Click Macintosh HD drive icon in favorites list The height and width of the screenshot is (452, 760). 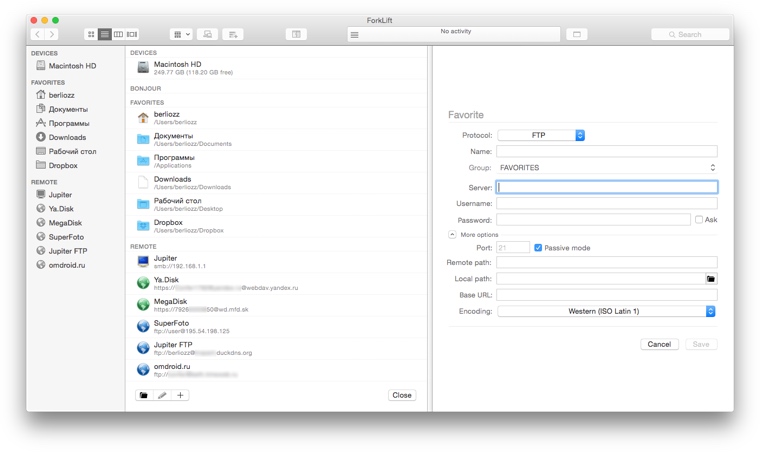tap(143, 67)
